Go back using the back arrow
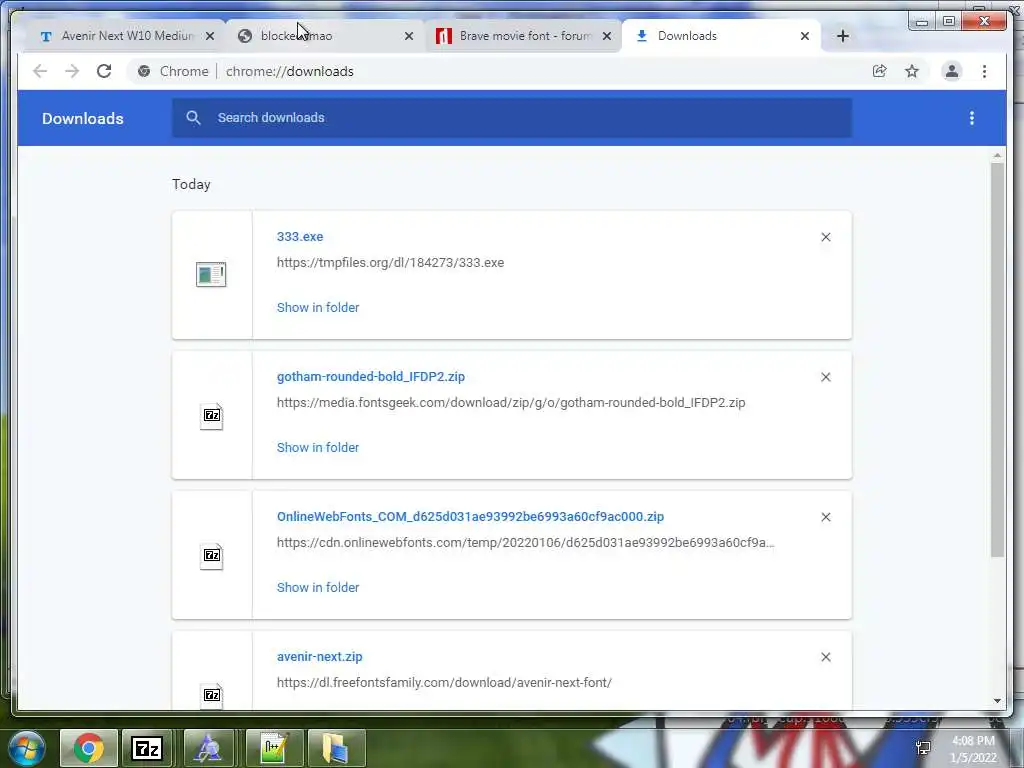Screen dimensions: 1024x768 point(40,71)
